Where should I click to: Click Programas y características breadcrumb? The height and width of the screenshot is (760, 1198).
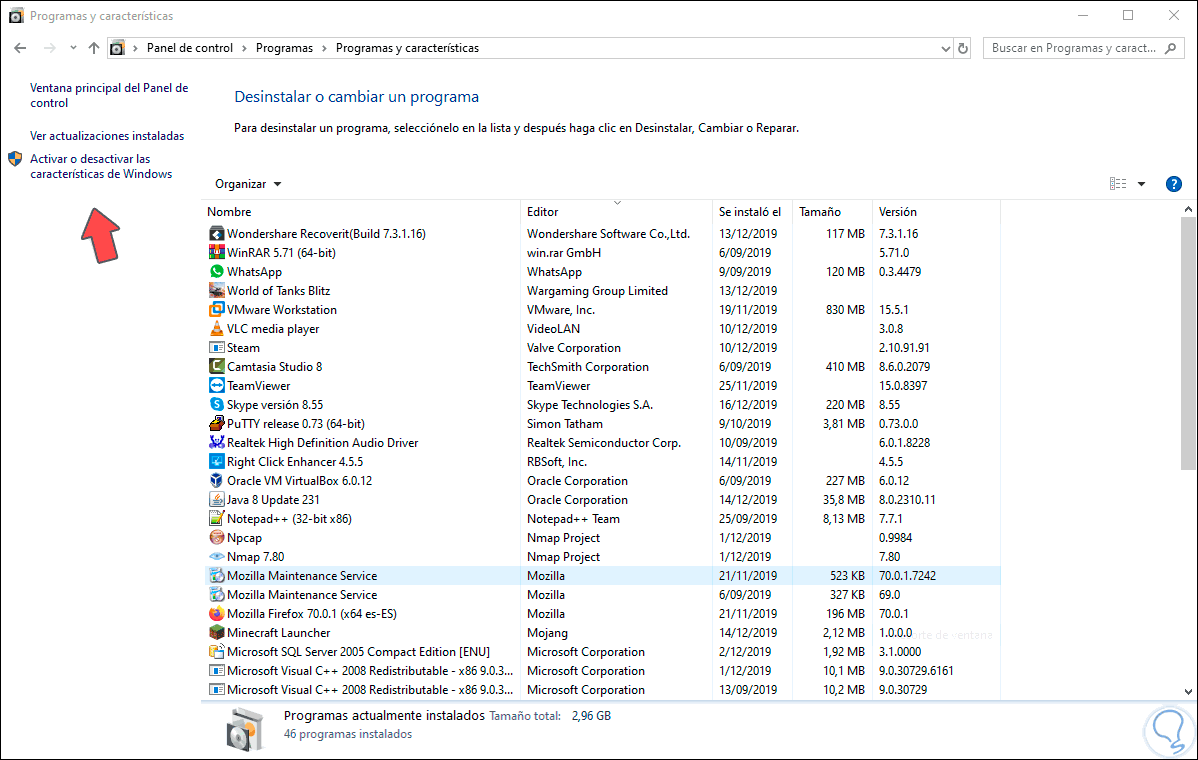tap(407, 48)
